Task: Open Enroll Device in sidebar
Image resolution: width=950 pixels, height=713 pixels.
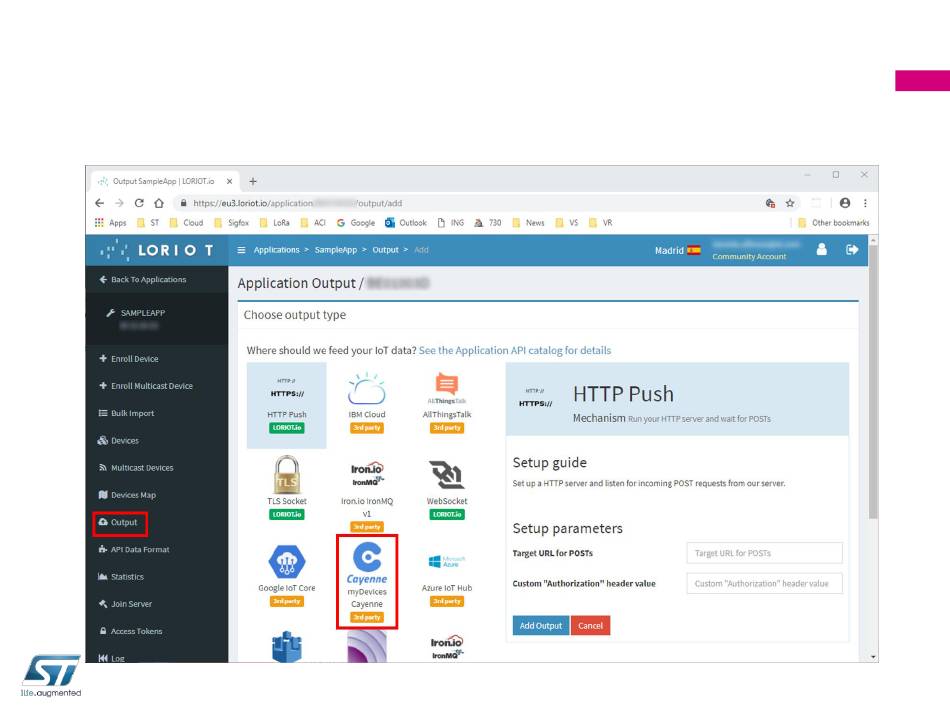Action: 128,359
